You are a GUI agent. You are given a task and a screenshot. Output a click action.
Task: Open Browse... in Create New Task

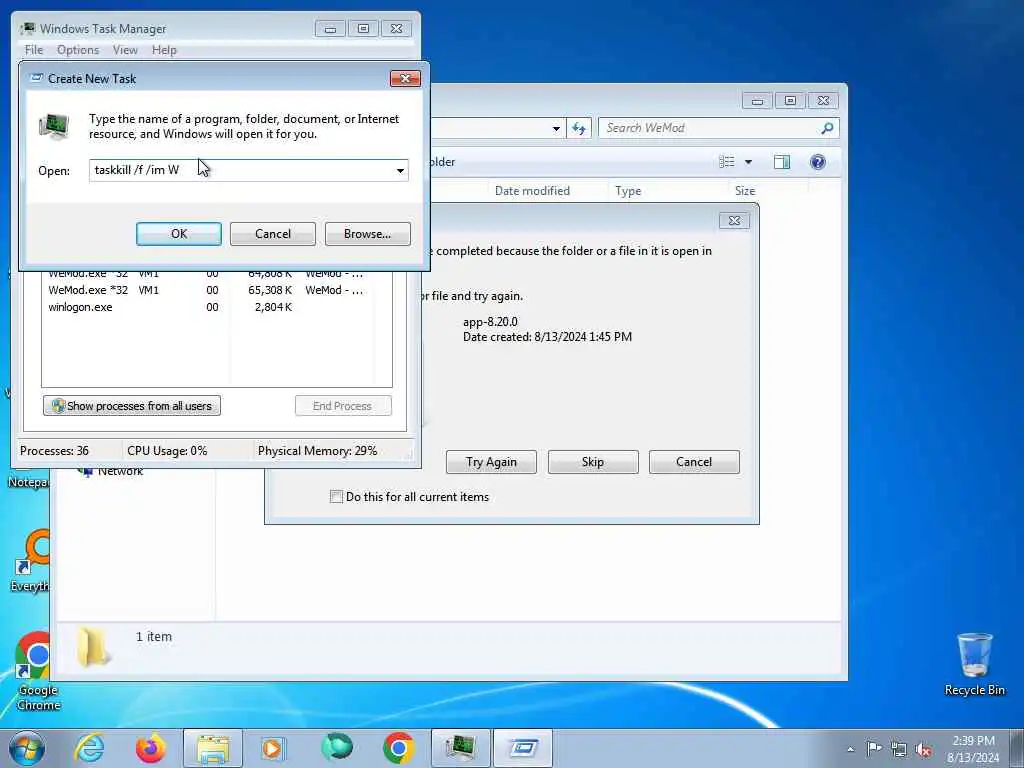367,234
